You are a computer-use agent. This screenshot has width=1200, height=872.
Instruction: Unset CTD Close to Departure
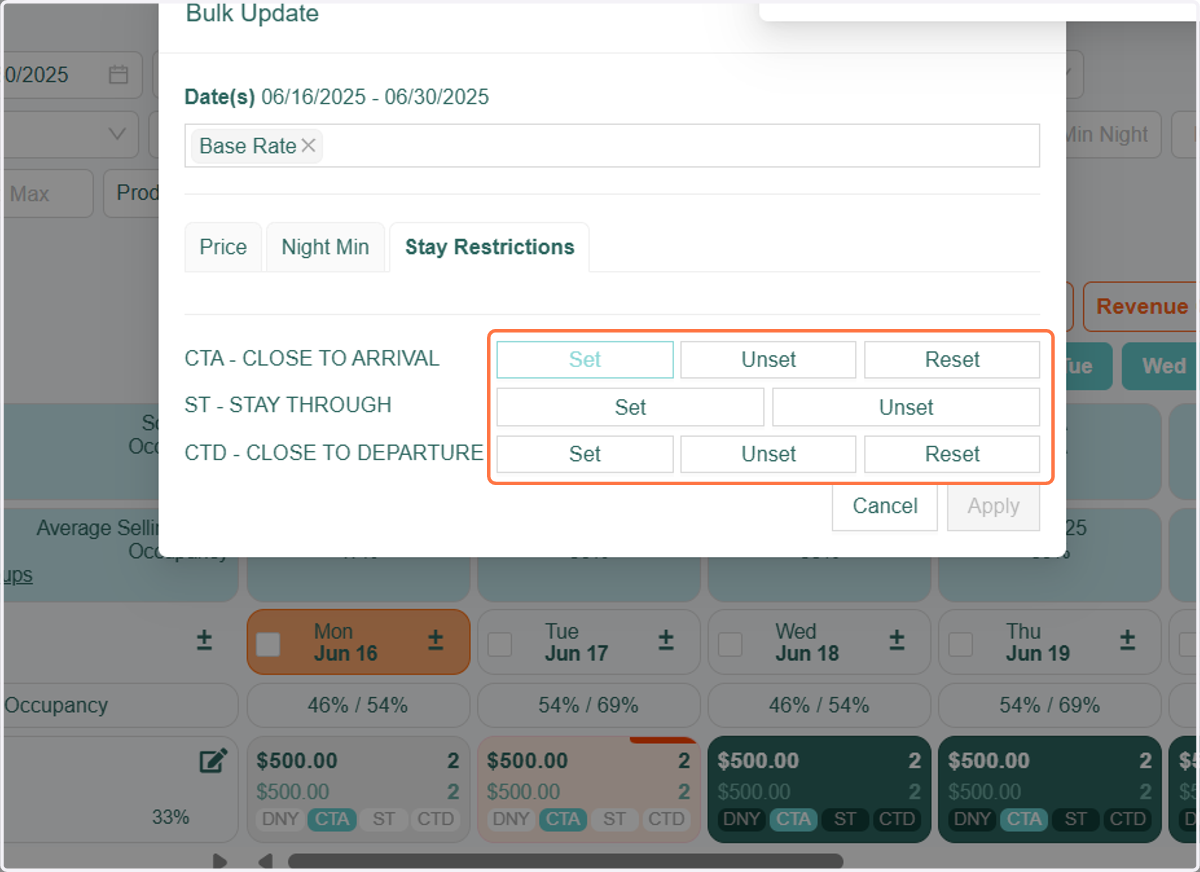[768, 454]
